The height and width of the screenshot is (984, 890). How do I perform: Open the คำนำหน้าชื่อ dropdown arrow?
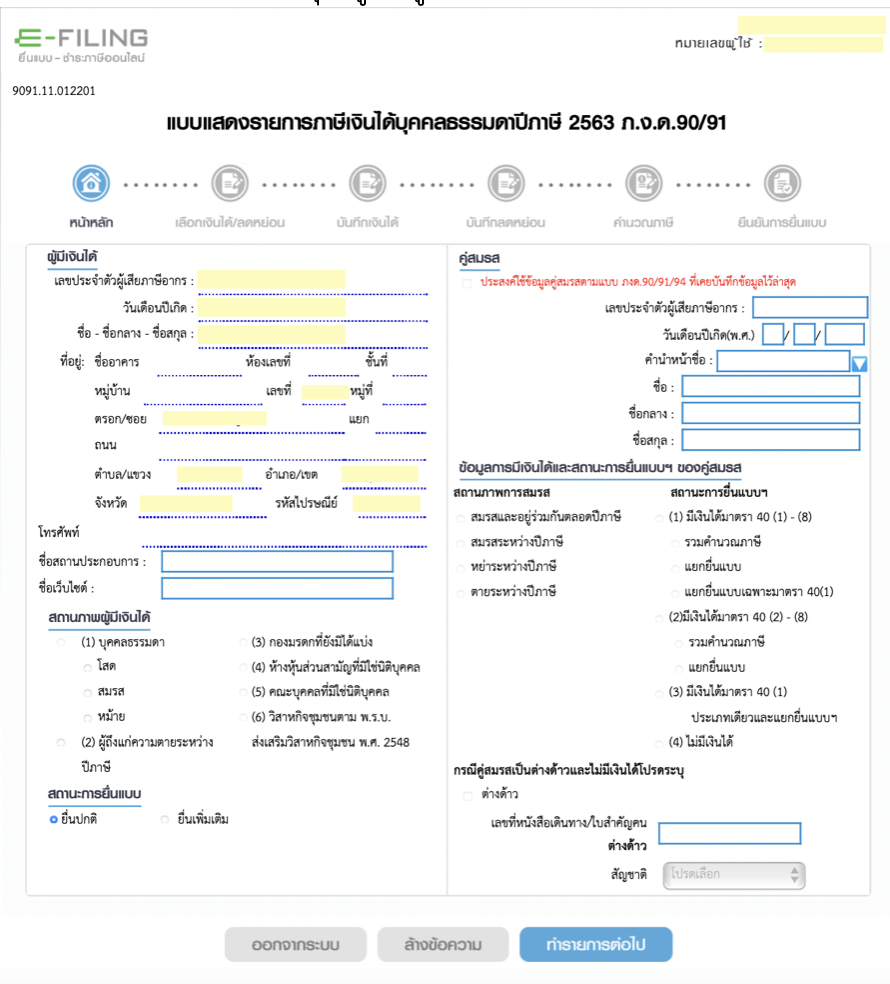pyautogui.click(x=859, y=363)
